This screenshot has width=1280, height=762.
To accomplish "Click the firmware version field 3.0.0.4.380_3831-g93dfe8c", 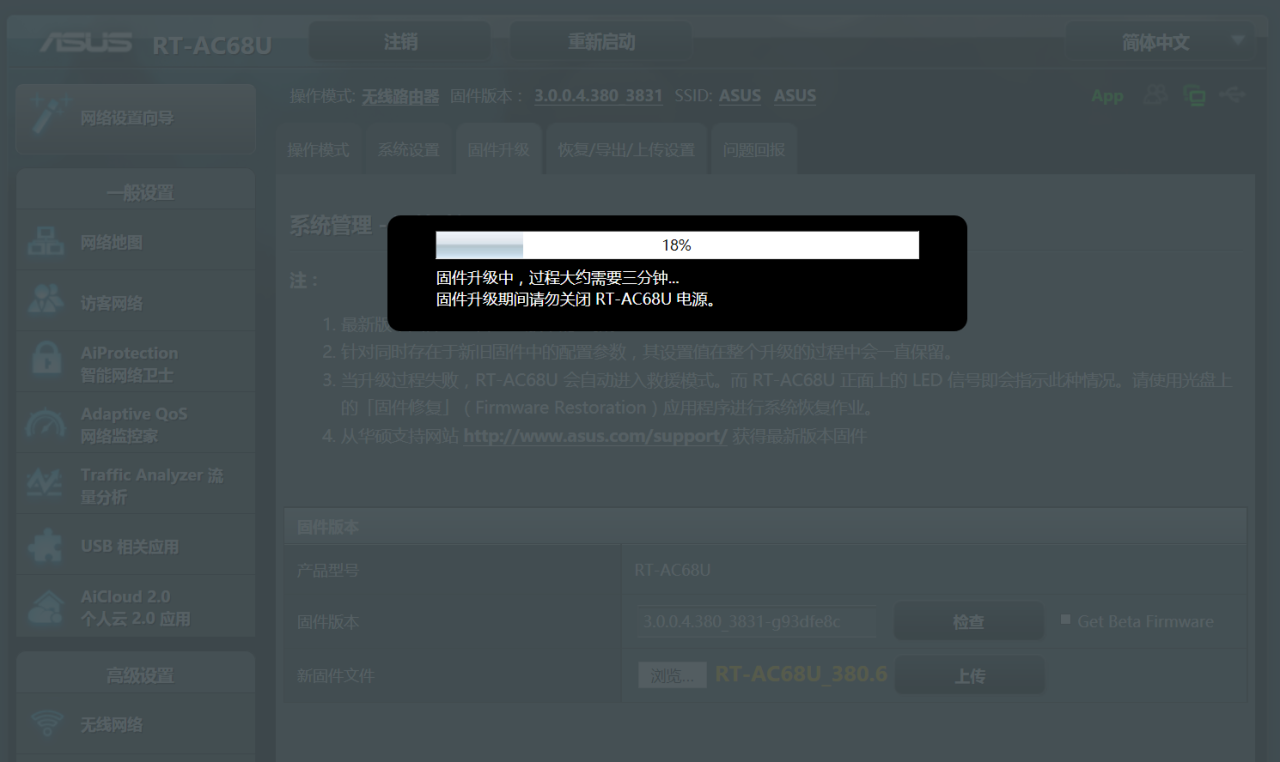I will pos(757,621).
